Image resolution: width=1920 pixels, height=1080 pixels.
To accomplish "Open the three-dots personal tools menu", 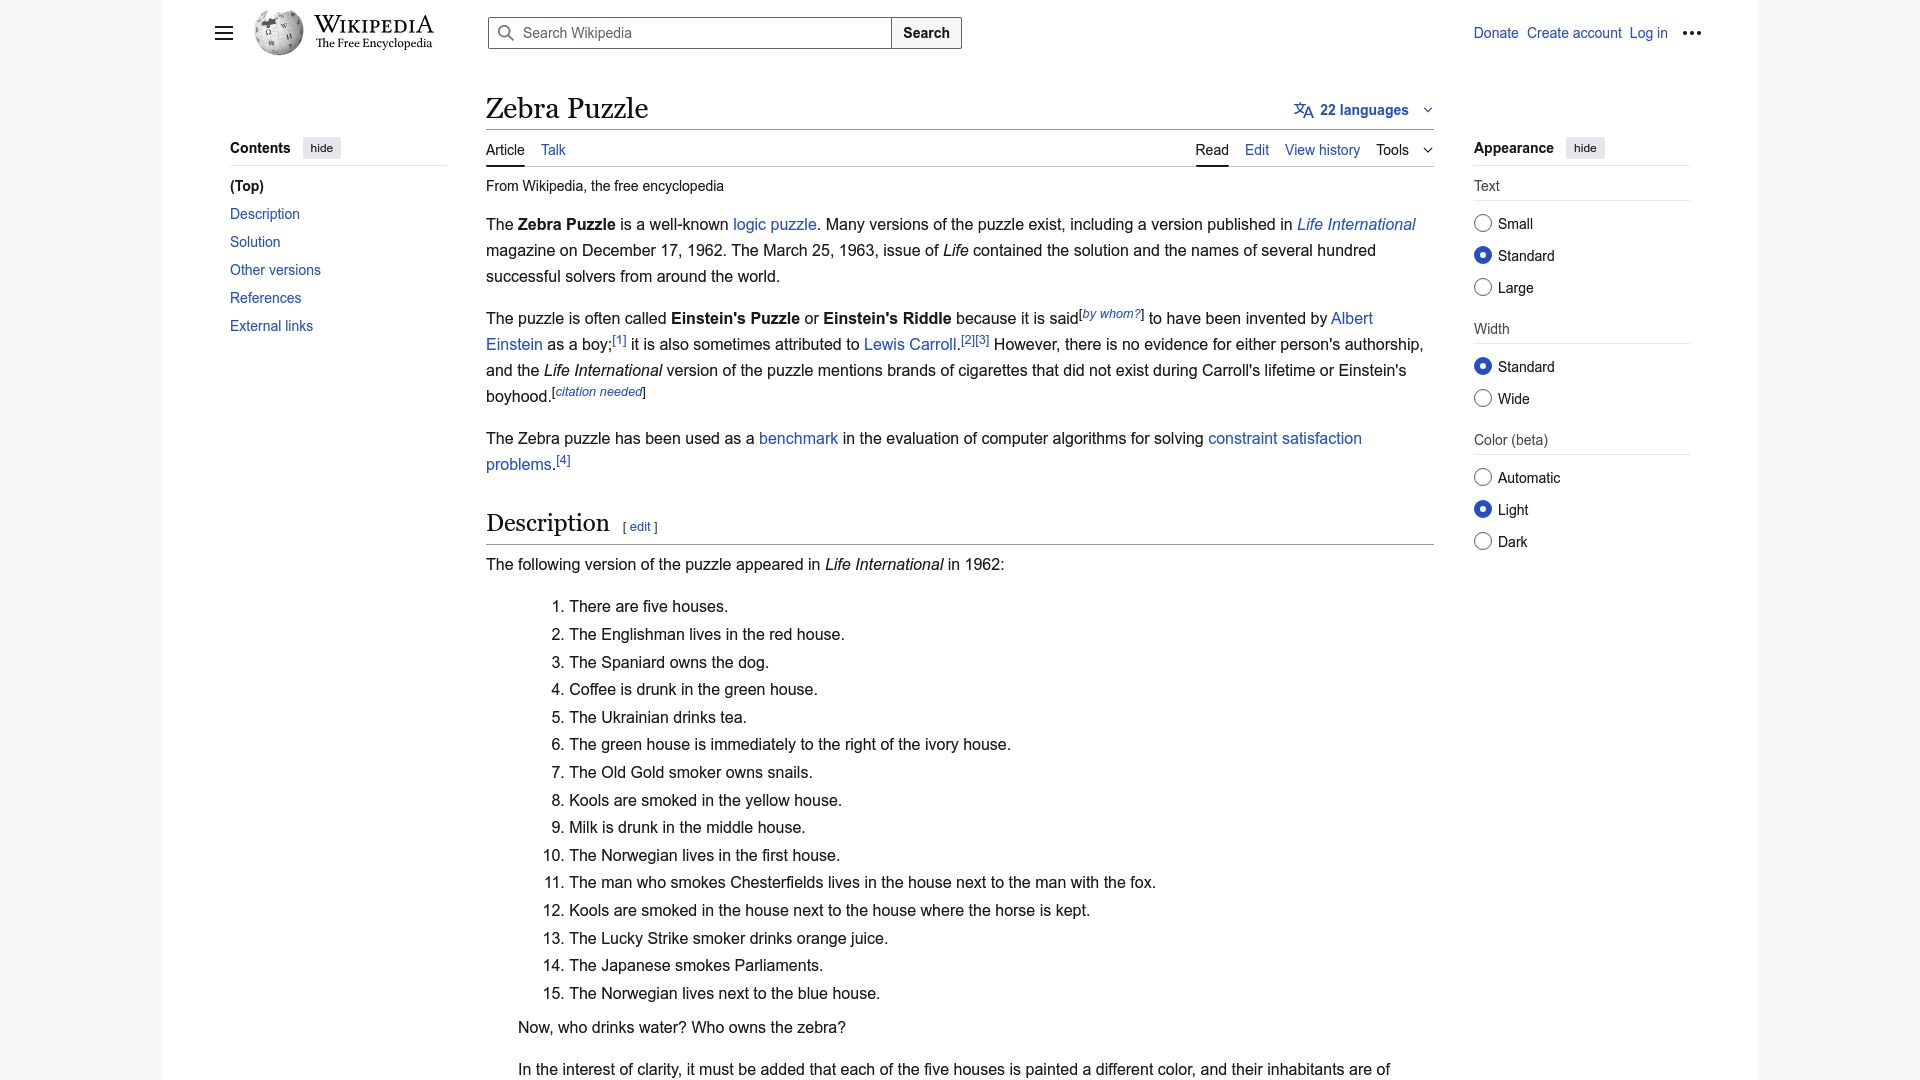I will (1692, 33).
